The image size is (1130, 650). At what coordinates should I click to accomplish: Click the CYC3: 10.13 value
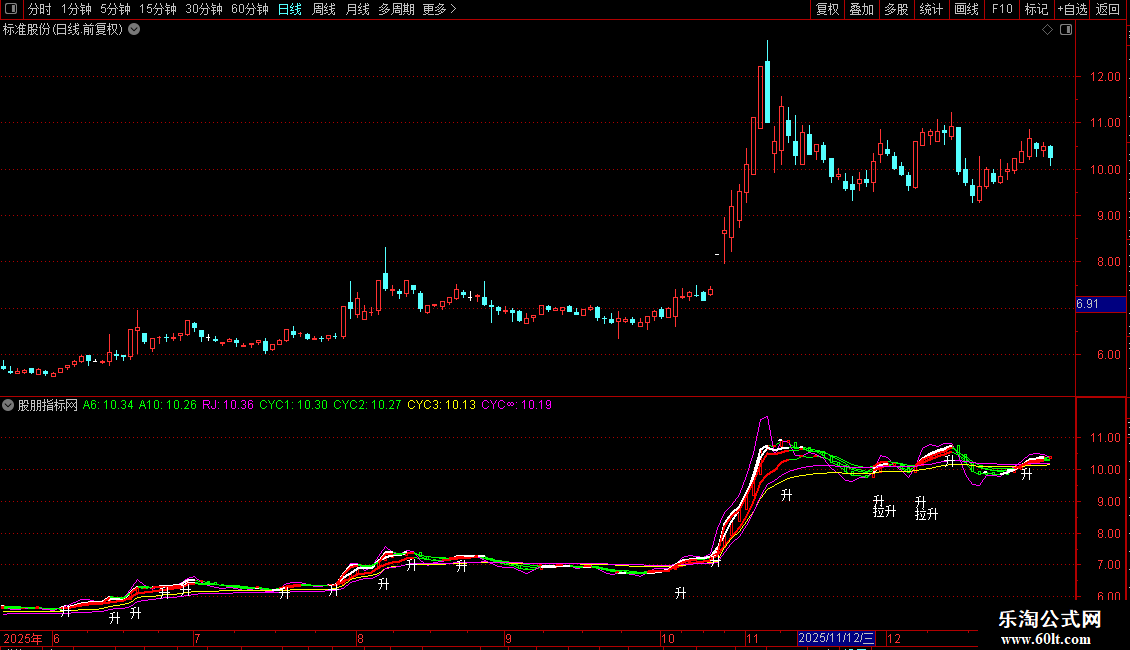pyautogui.click(x=441, y=405)
